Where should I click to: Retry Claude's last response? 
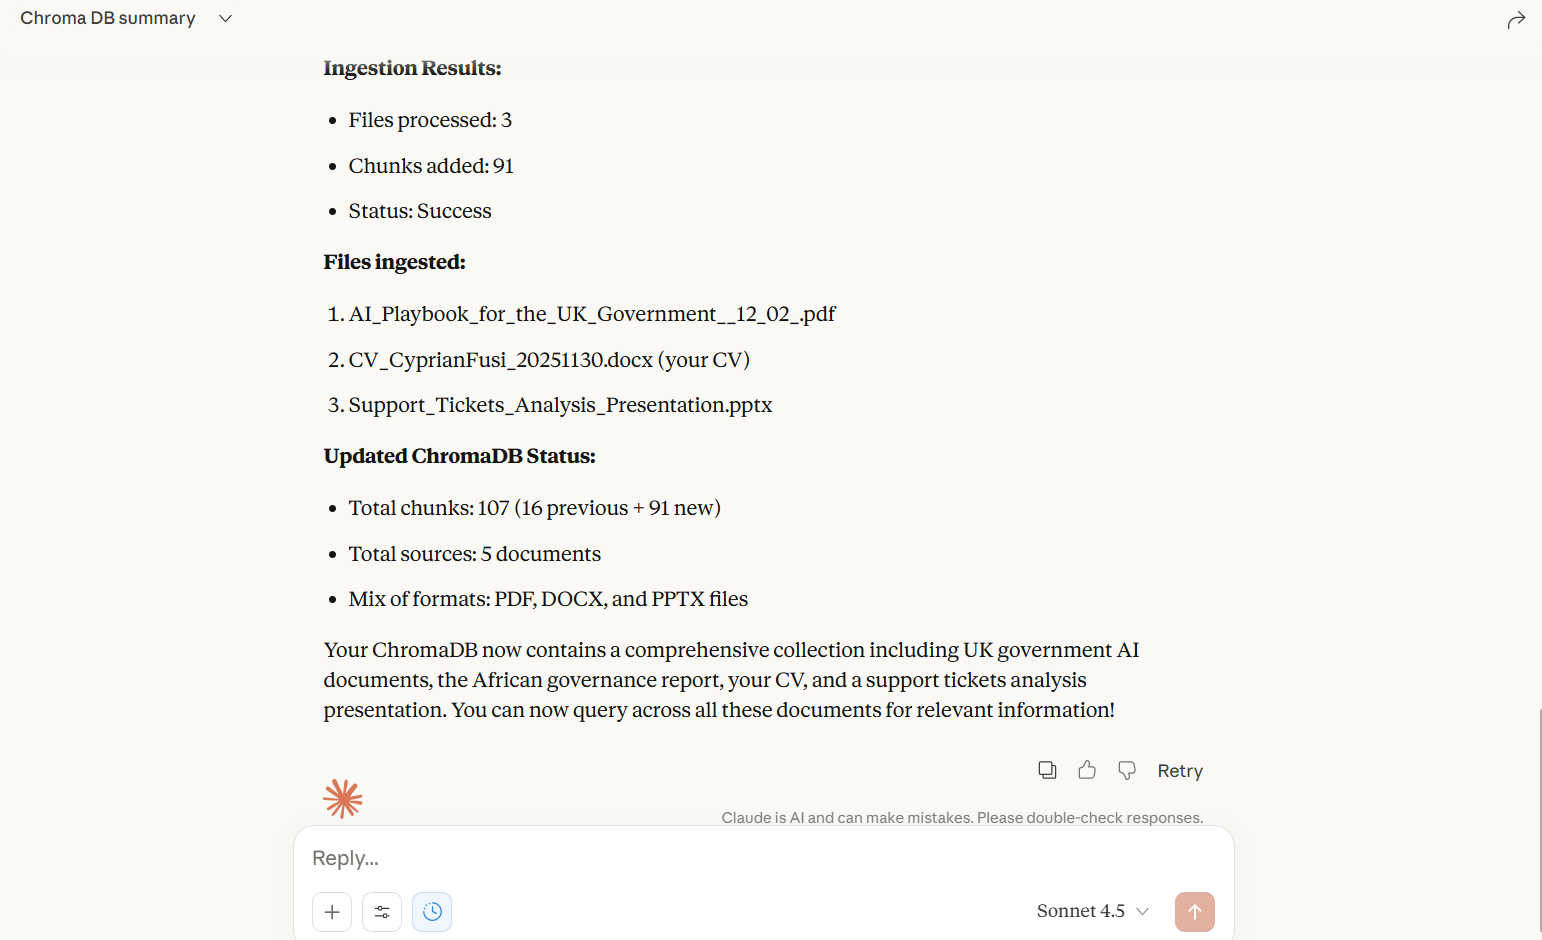point(1179,770)
